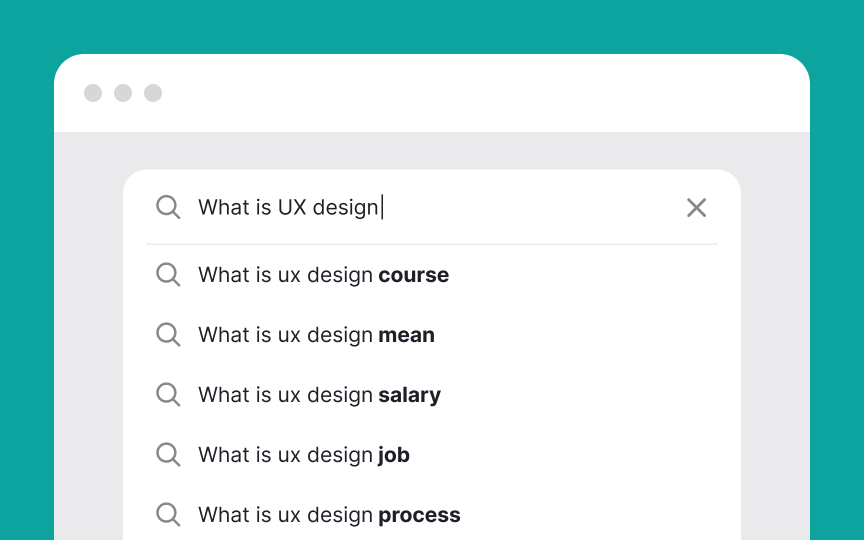Click the bold word 'course' in suggestions
This screenshot has width=864, height=540.
pyautogui.click(x=413, y=275)
